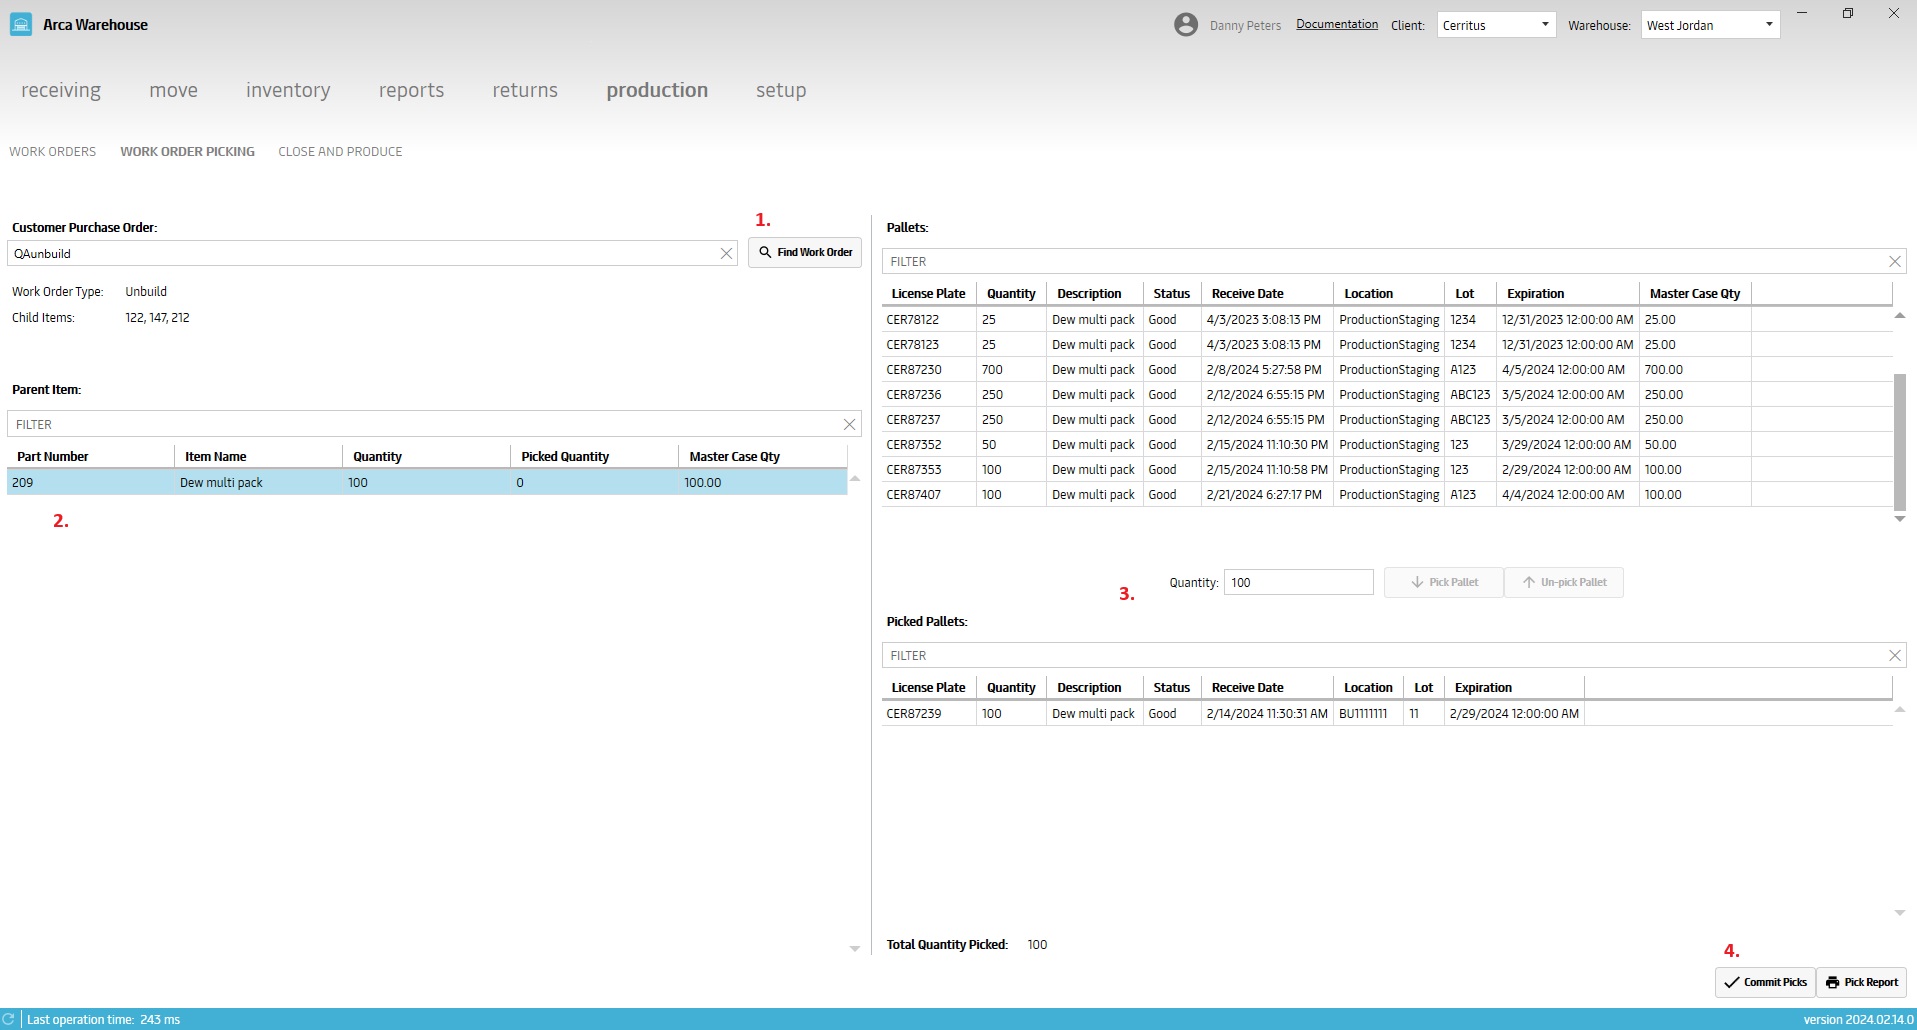Viewport: 1917px width, 1030px height.
Task: Click the Picked Pallets scroll down arrow
Action: click(x=1900, y=913)
